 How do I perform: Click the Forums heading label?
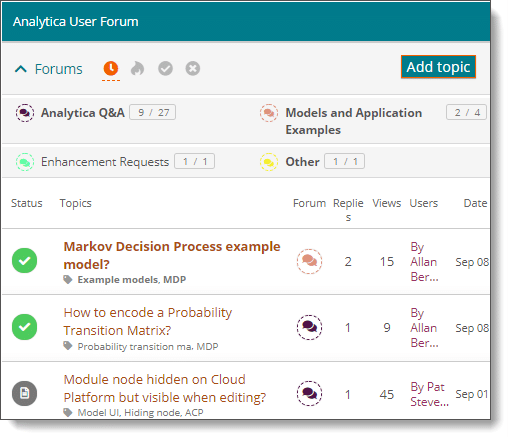point(59,69)
